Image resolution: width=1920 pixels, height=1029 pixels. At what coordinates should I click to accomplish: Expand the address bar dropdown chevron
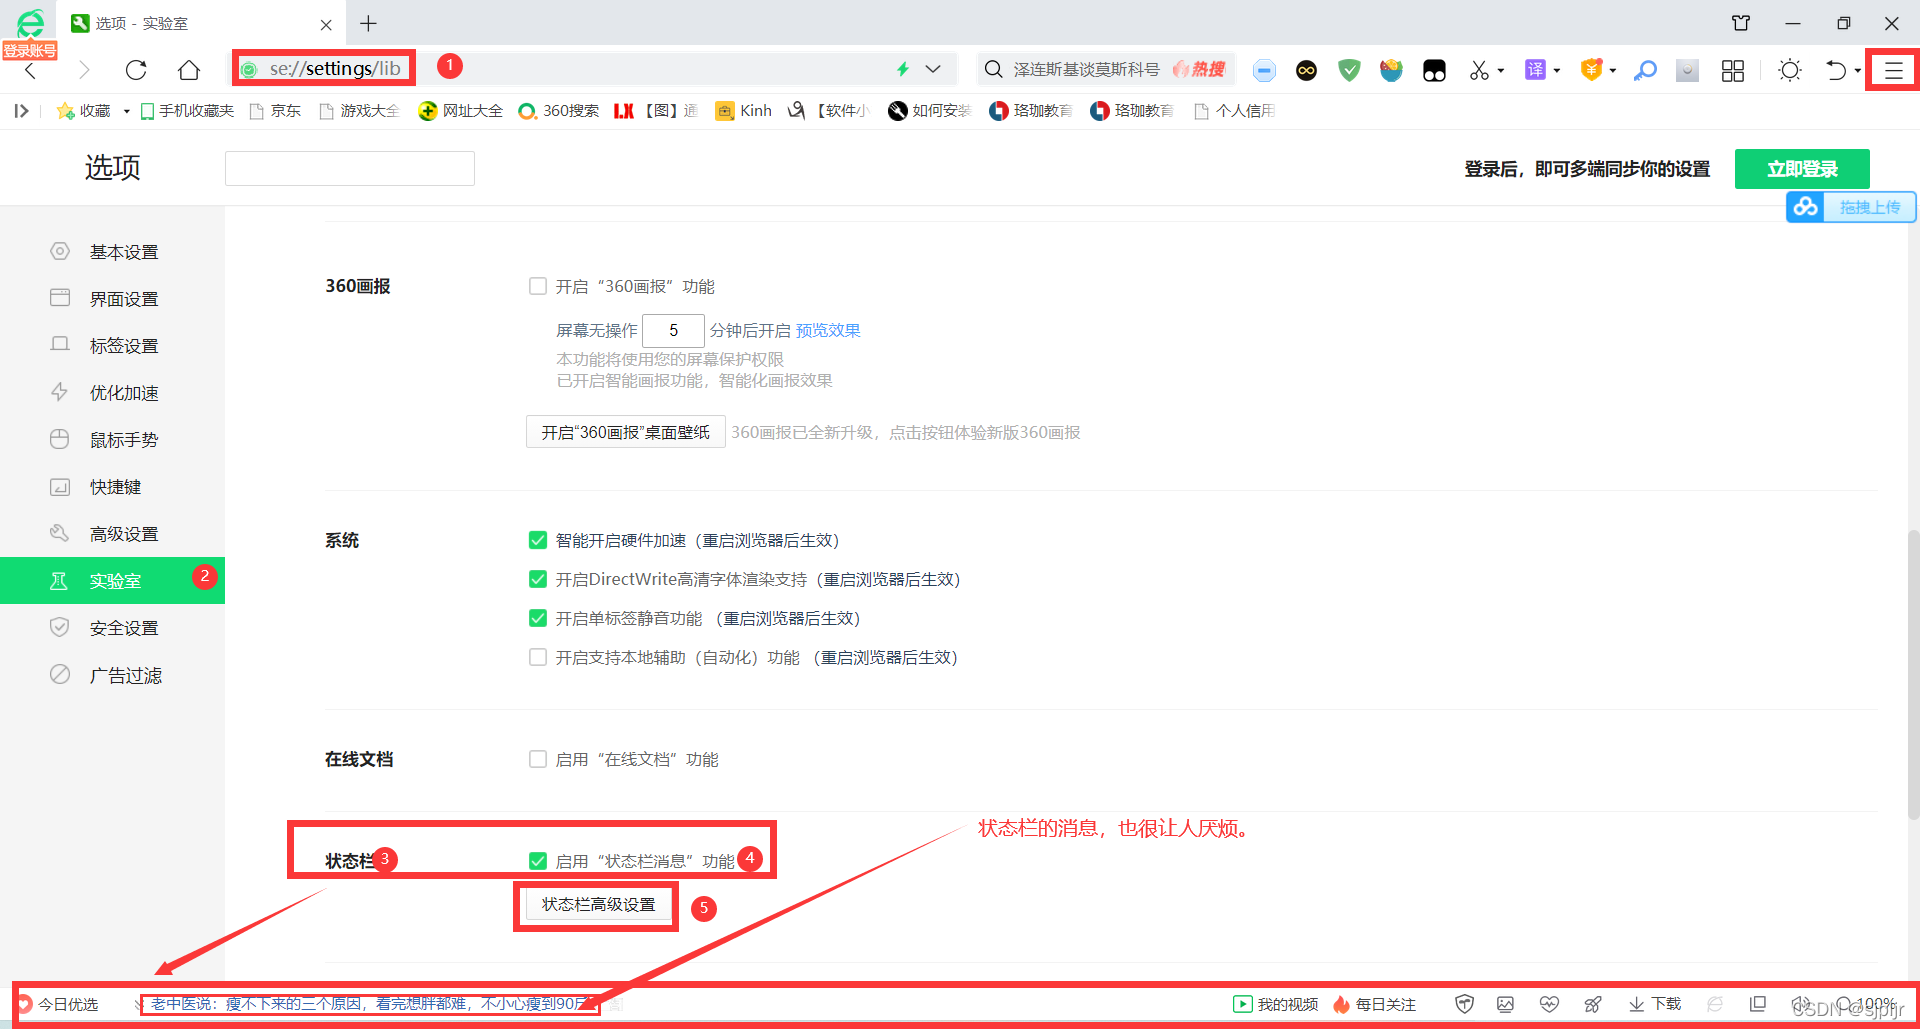pos(933,69)
